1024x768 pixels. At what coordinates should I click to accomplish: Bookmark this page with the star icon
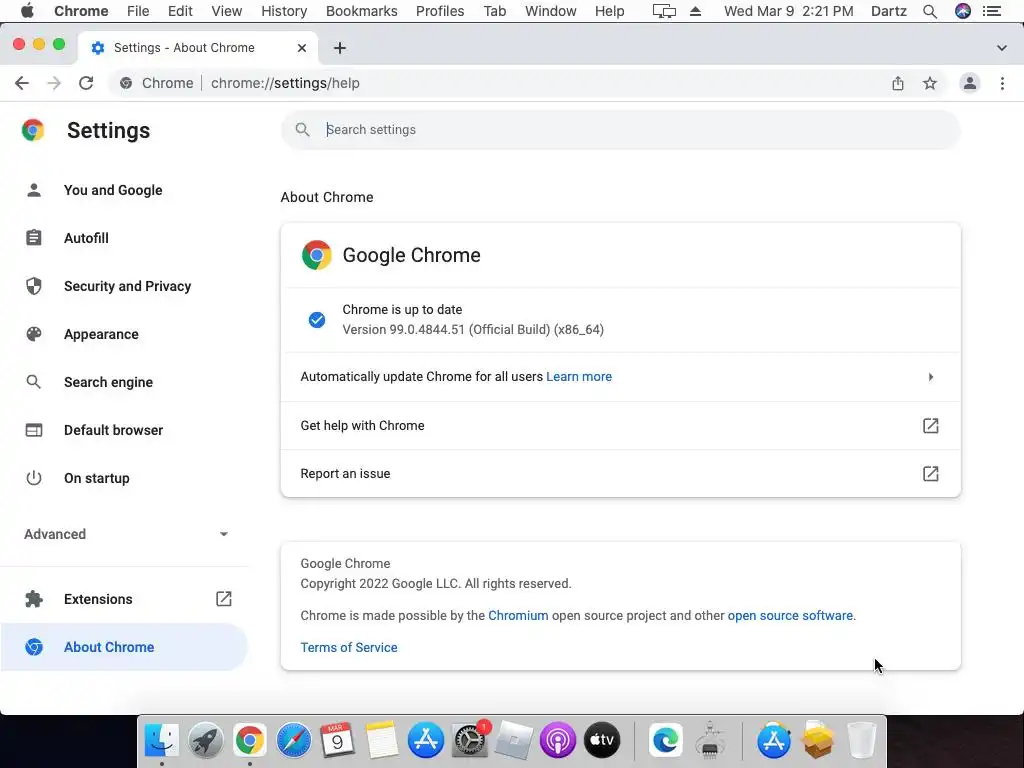(930, 83)
